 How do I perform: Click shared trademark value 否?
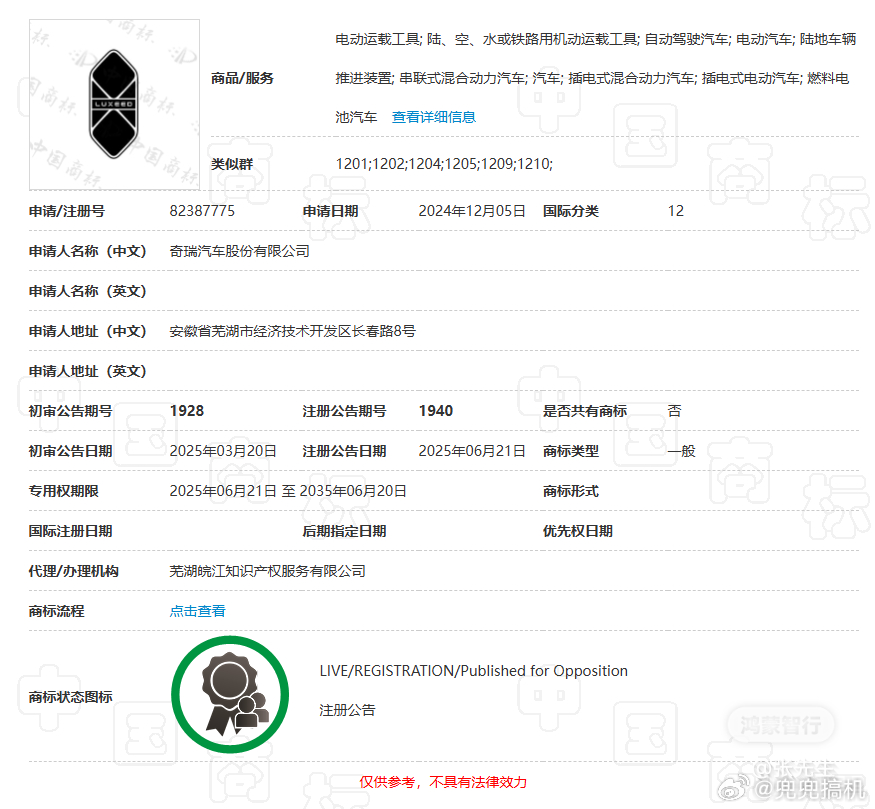(675, 411)
